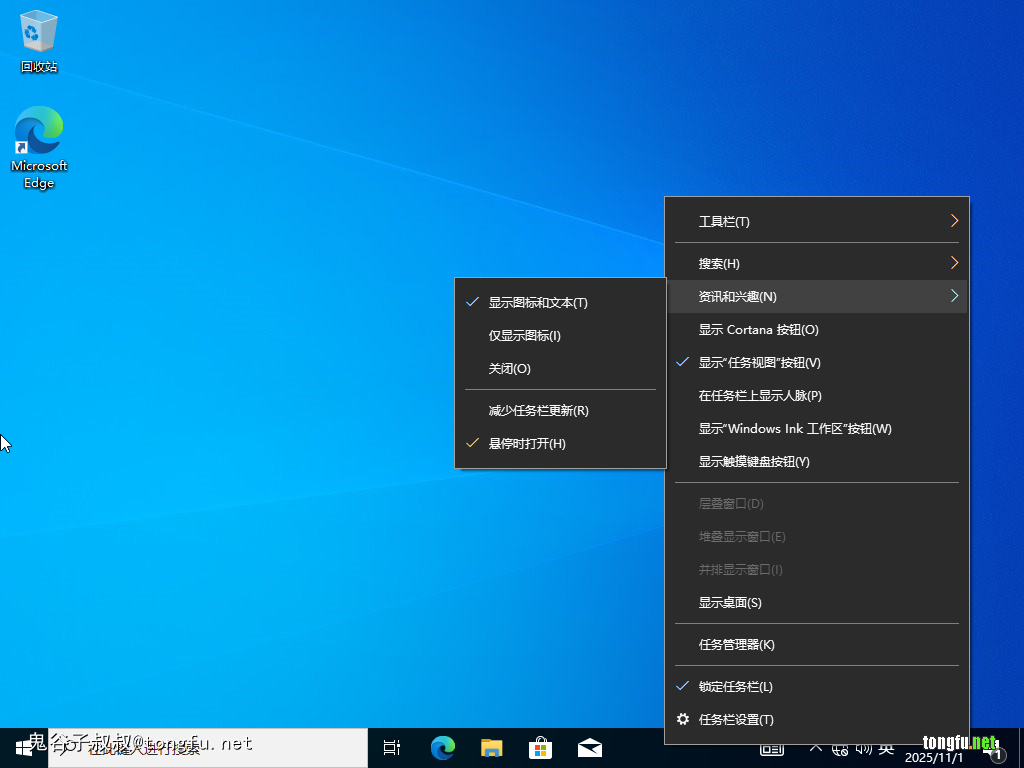This screenshot has width=1024, height=768.
Task: Open 任务栏设置 with gear icon
Action: (x=736, y=720)
